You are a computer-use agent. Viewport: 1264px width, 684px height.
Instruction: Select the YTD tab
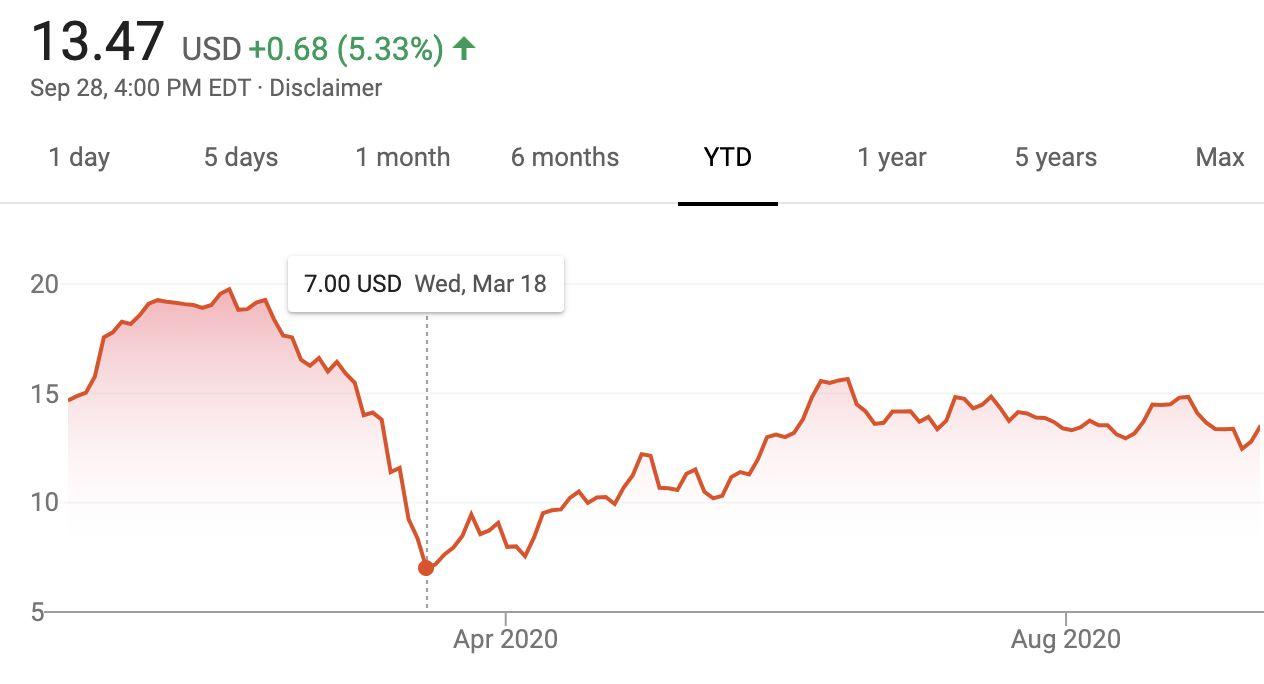click(728, 157)
